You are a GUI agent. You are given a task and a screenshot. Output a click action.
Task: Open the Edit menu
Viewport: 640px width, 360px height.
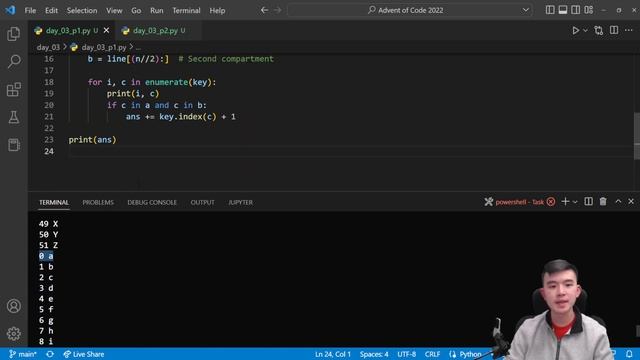(51, 11)
